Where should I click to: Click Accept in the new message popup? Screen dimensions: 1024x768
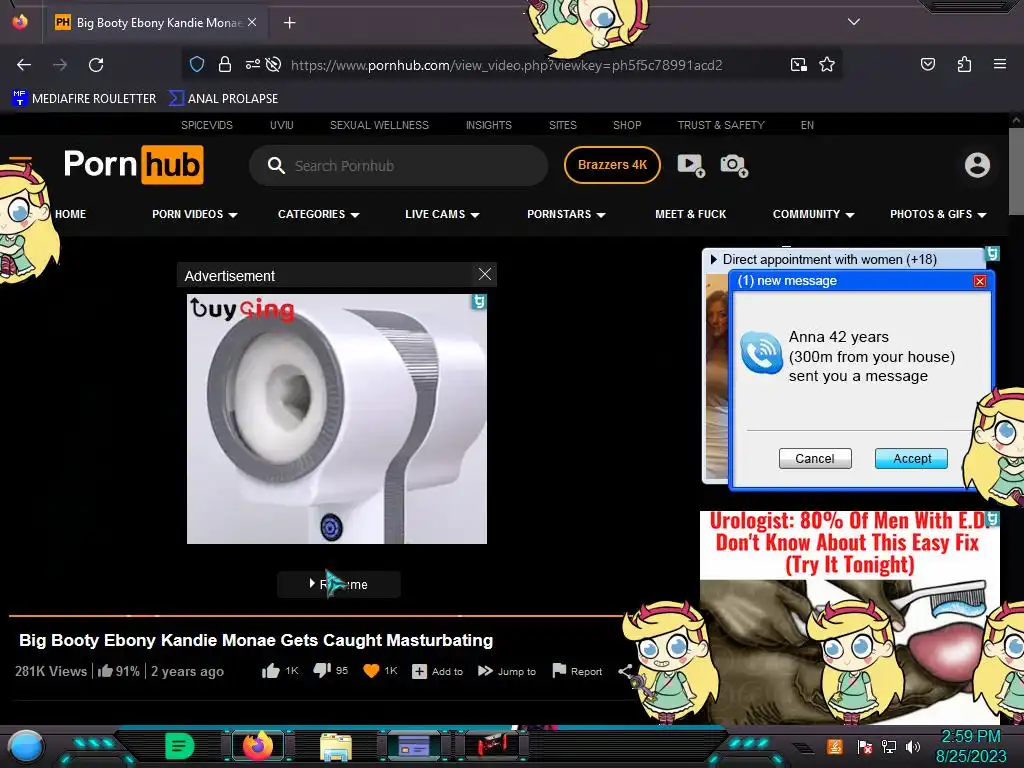[912, 458]
